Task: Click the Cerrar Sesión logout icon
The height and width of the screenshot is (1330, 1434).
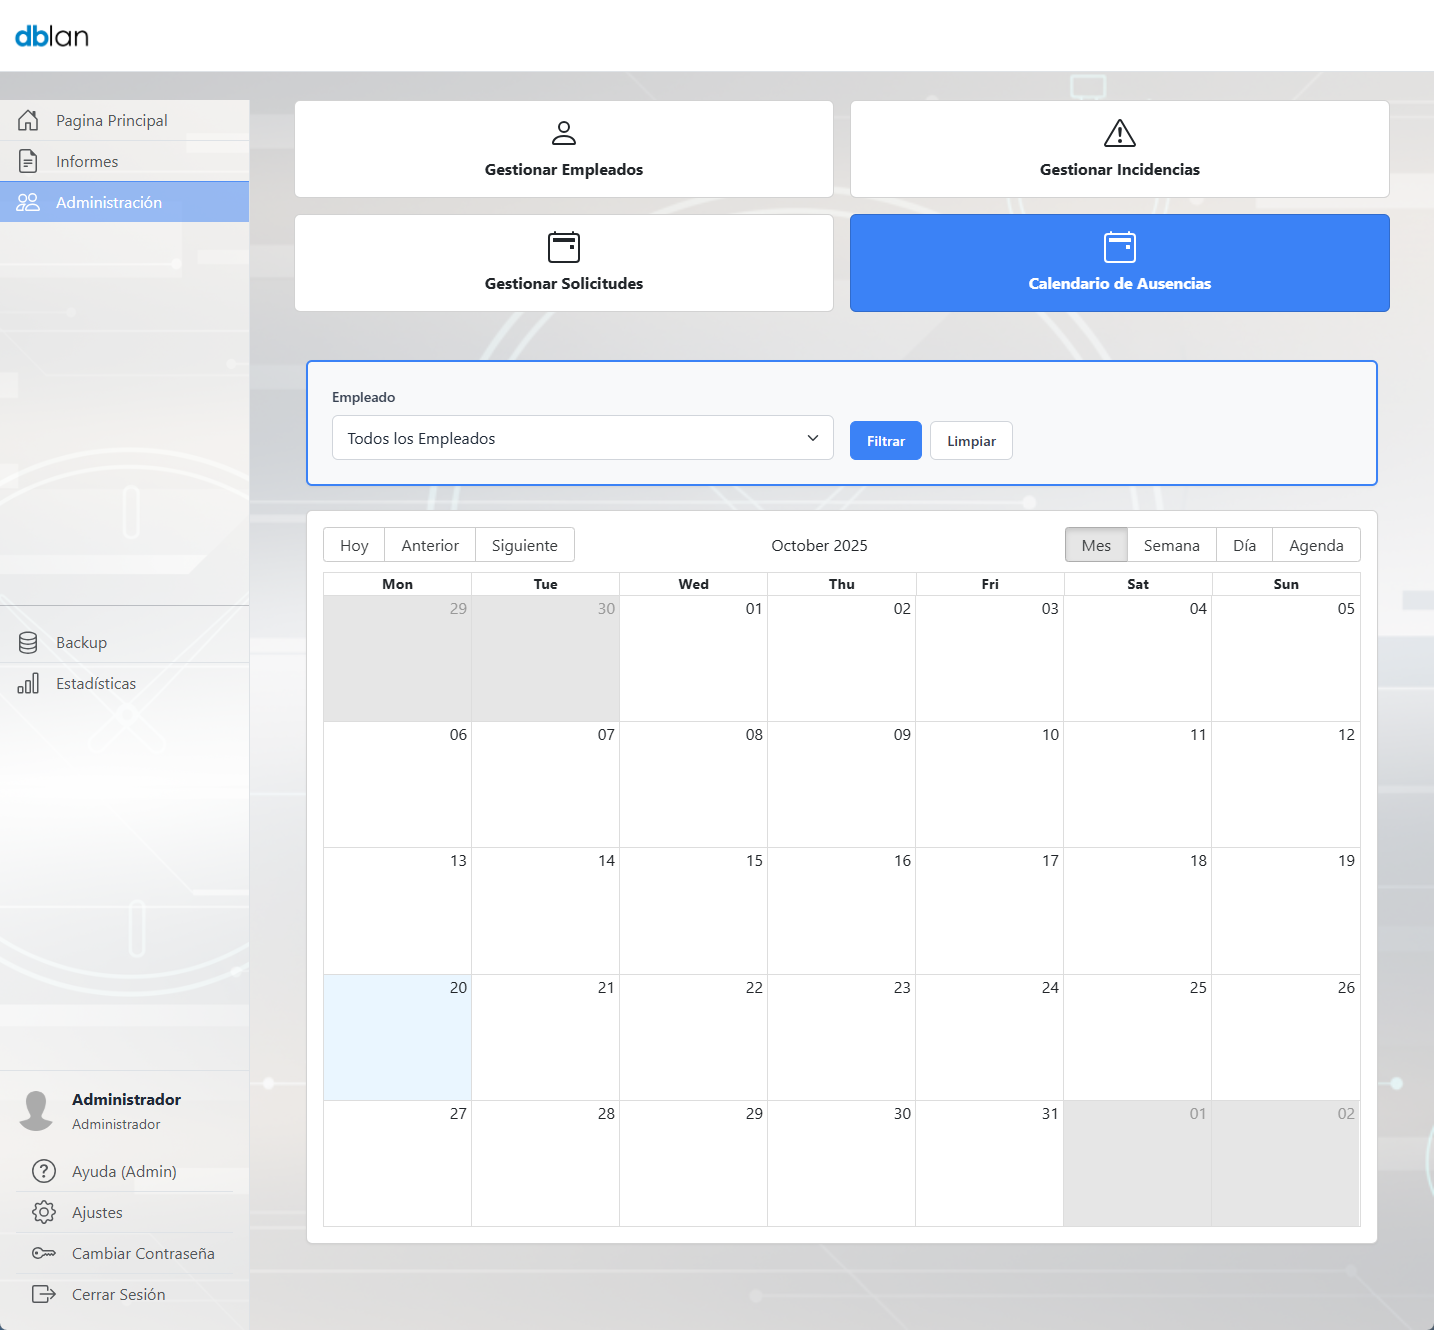Action: 44,1294
